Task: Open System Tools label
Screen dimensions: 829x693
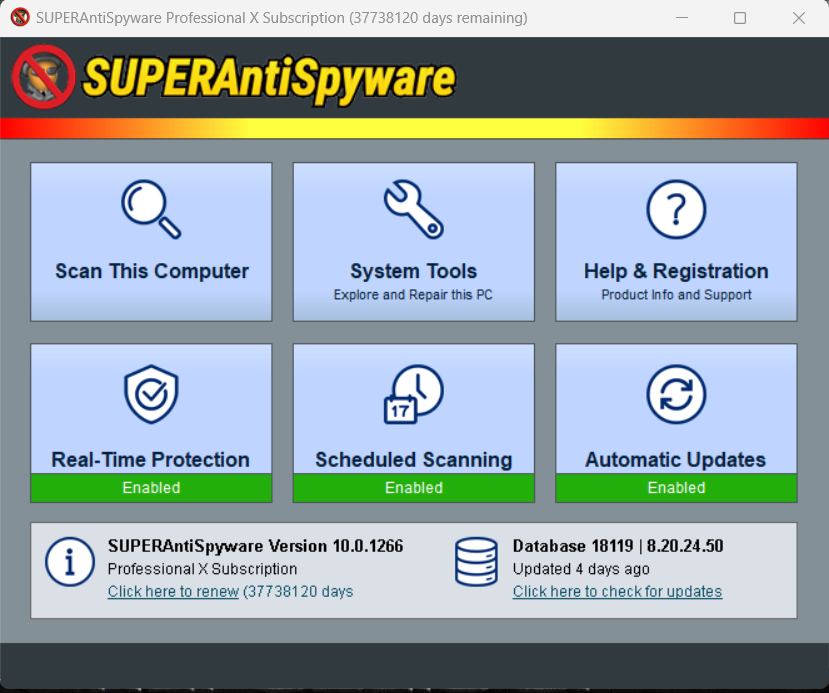Action: click(x=413, y=271)
